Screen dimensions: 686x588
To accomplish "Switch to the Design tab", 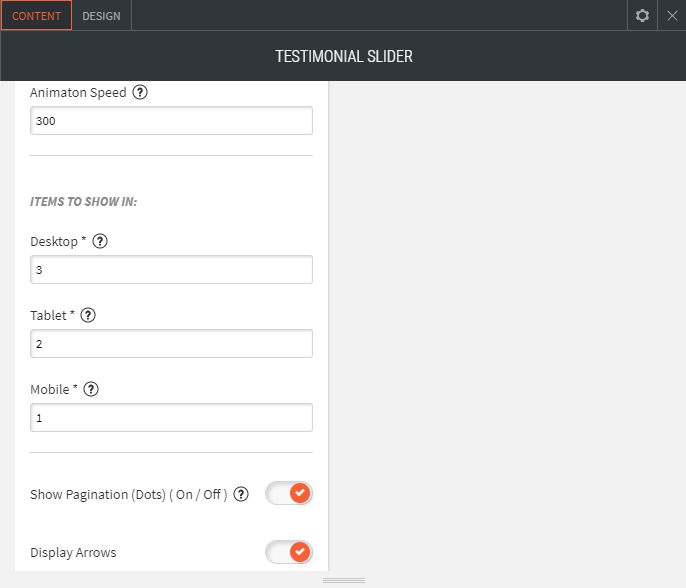I will point(101,16).
